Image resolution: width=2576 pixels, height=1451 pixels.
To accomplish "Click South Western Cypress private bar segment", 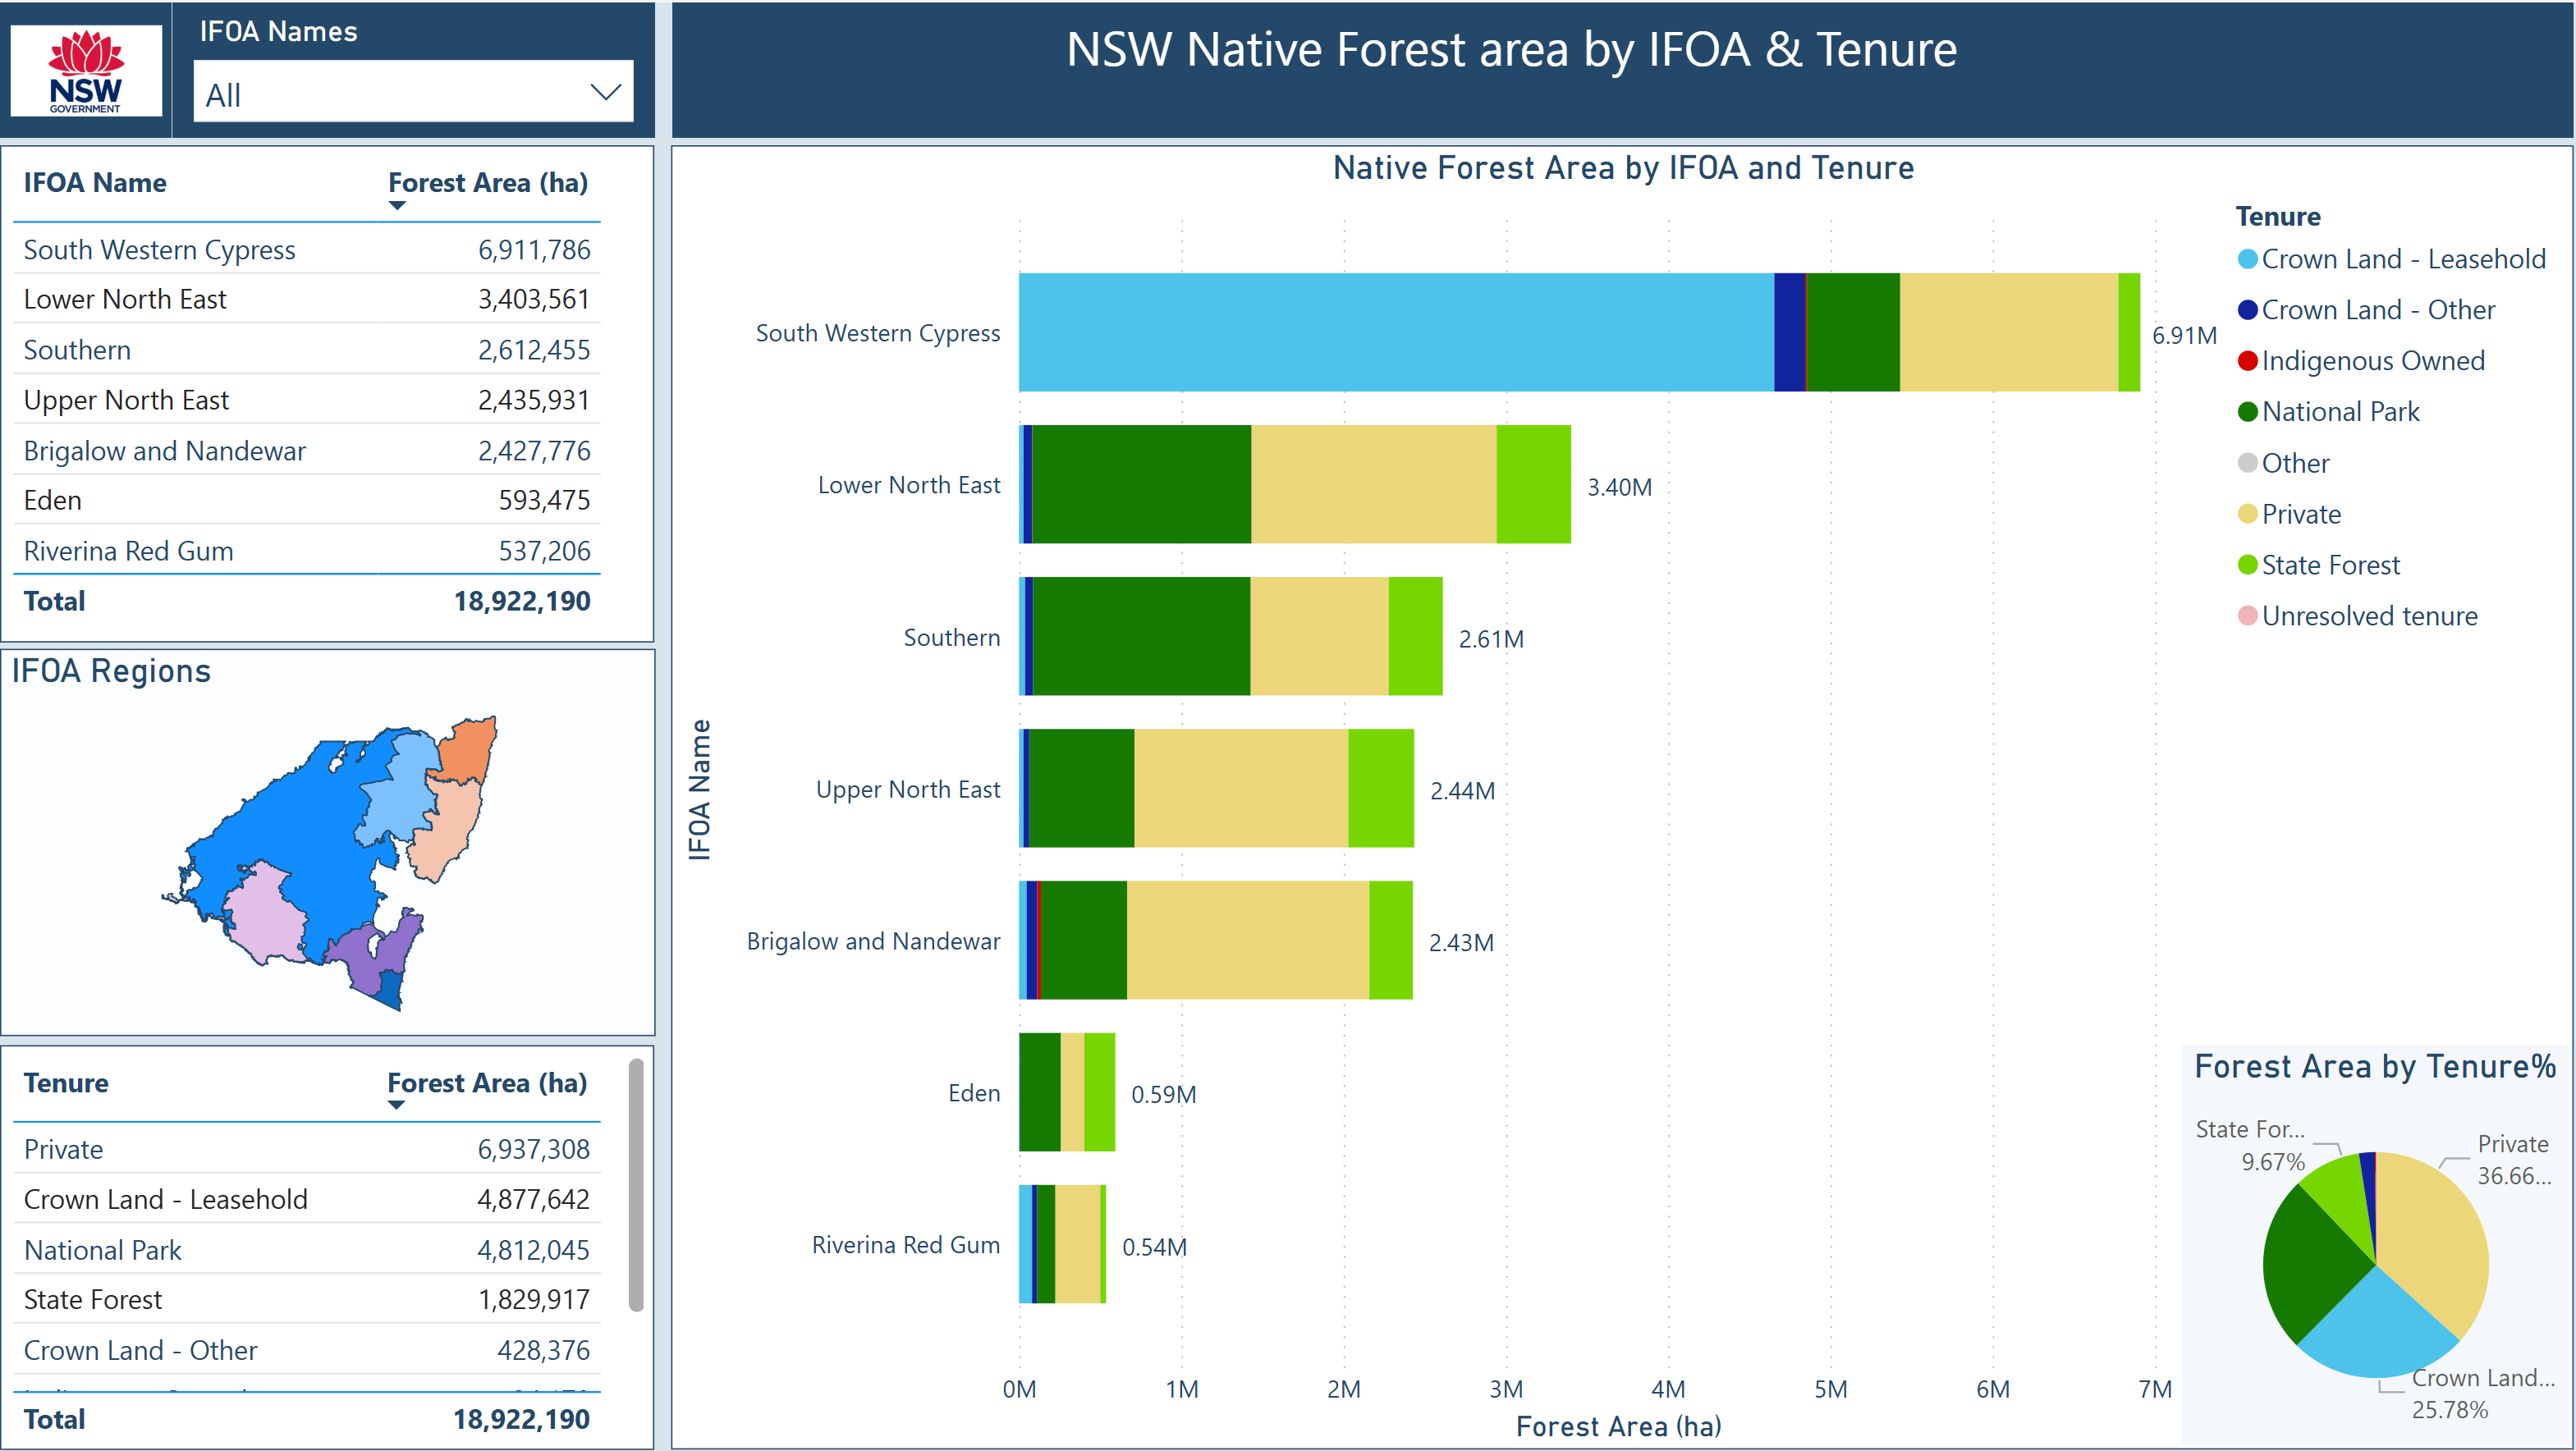I will point(2008,332).
